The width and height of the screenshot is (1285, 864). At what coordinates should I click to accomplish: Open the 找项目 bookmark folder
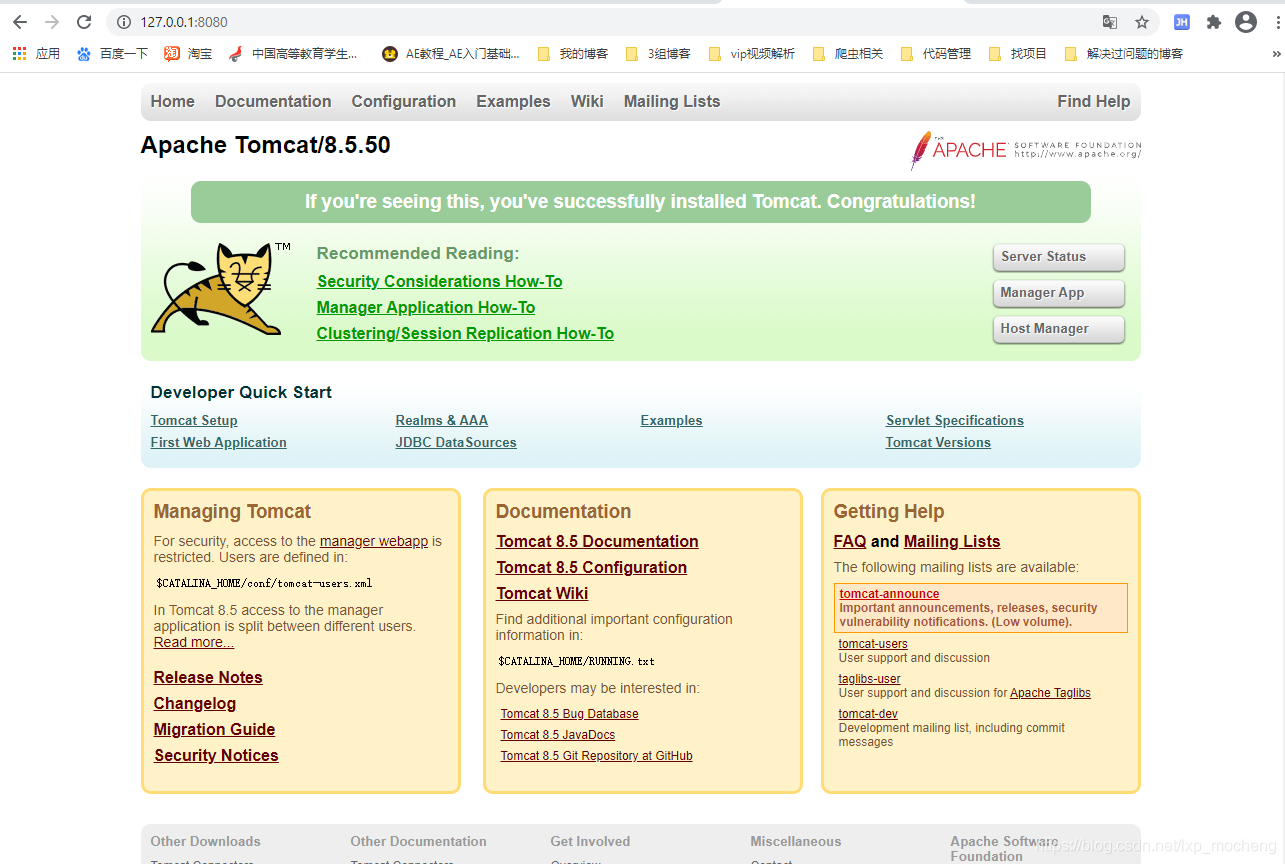pos(1018,54)
